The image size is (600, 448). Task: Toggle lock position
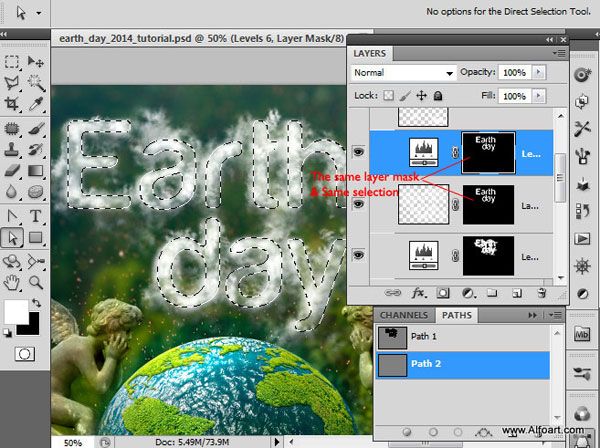pyautogui.click(x=421, y=95)
